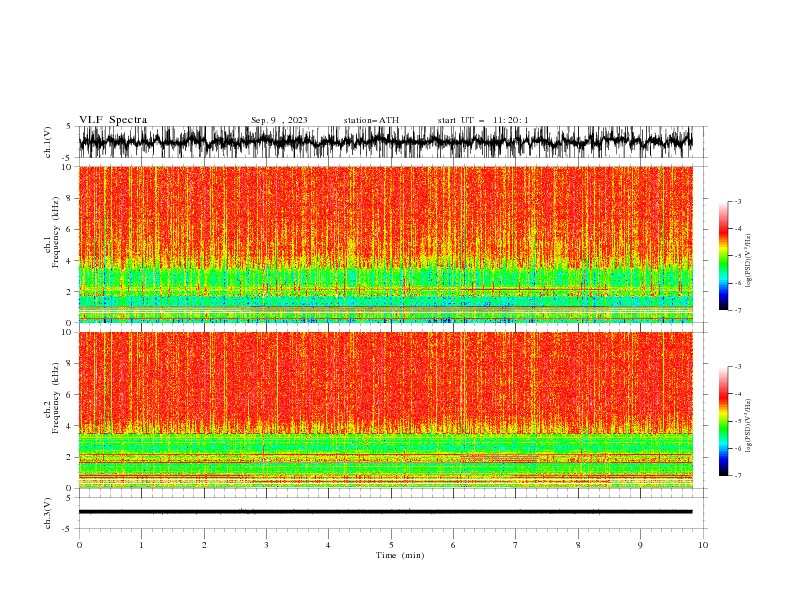Select the "Sep. 9 , 2023" date text
792x612 pixels.
tap(279, 120)
